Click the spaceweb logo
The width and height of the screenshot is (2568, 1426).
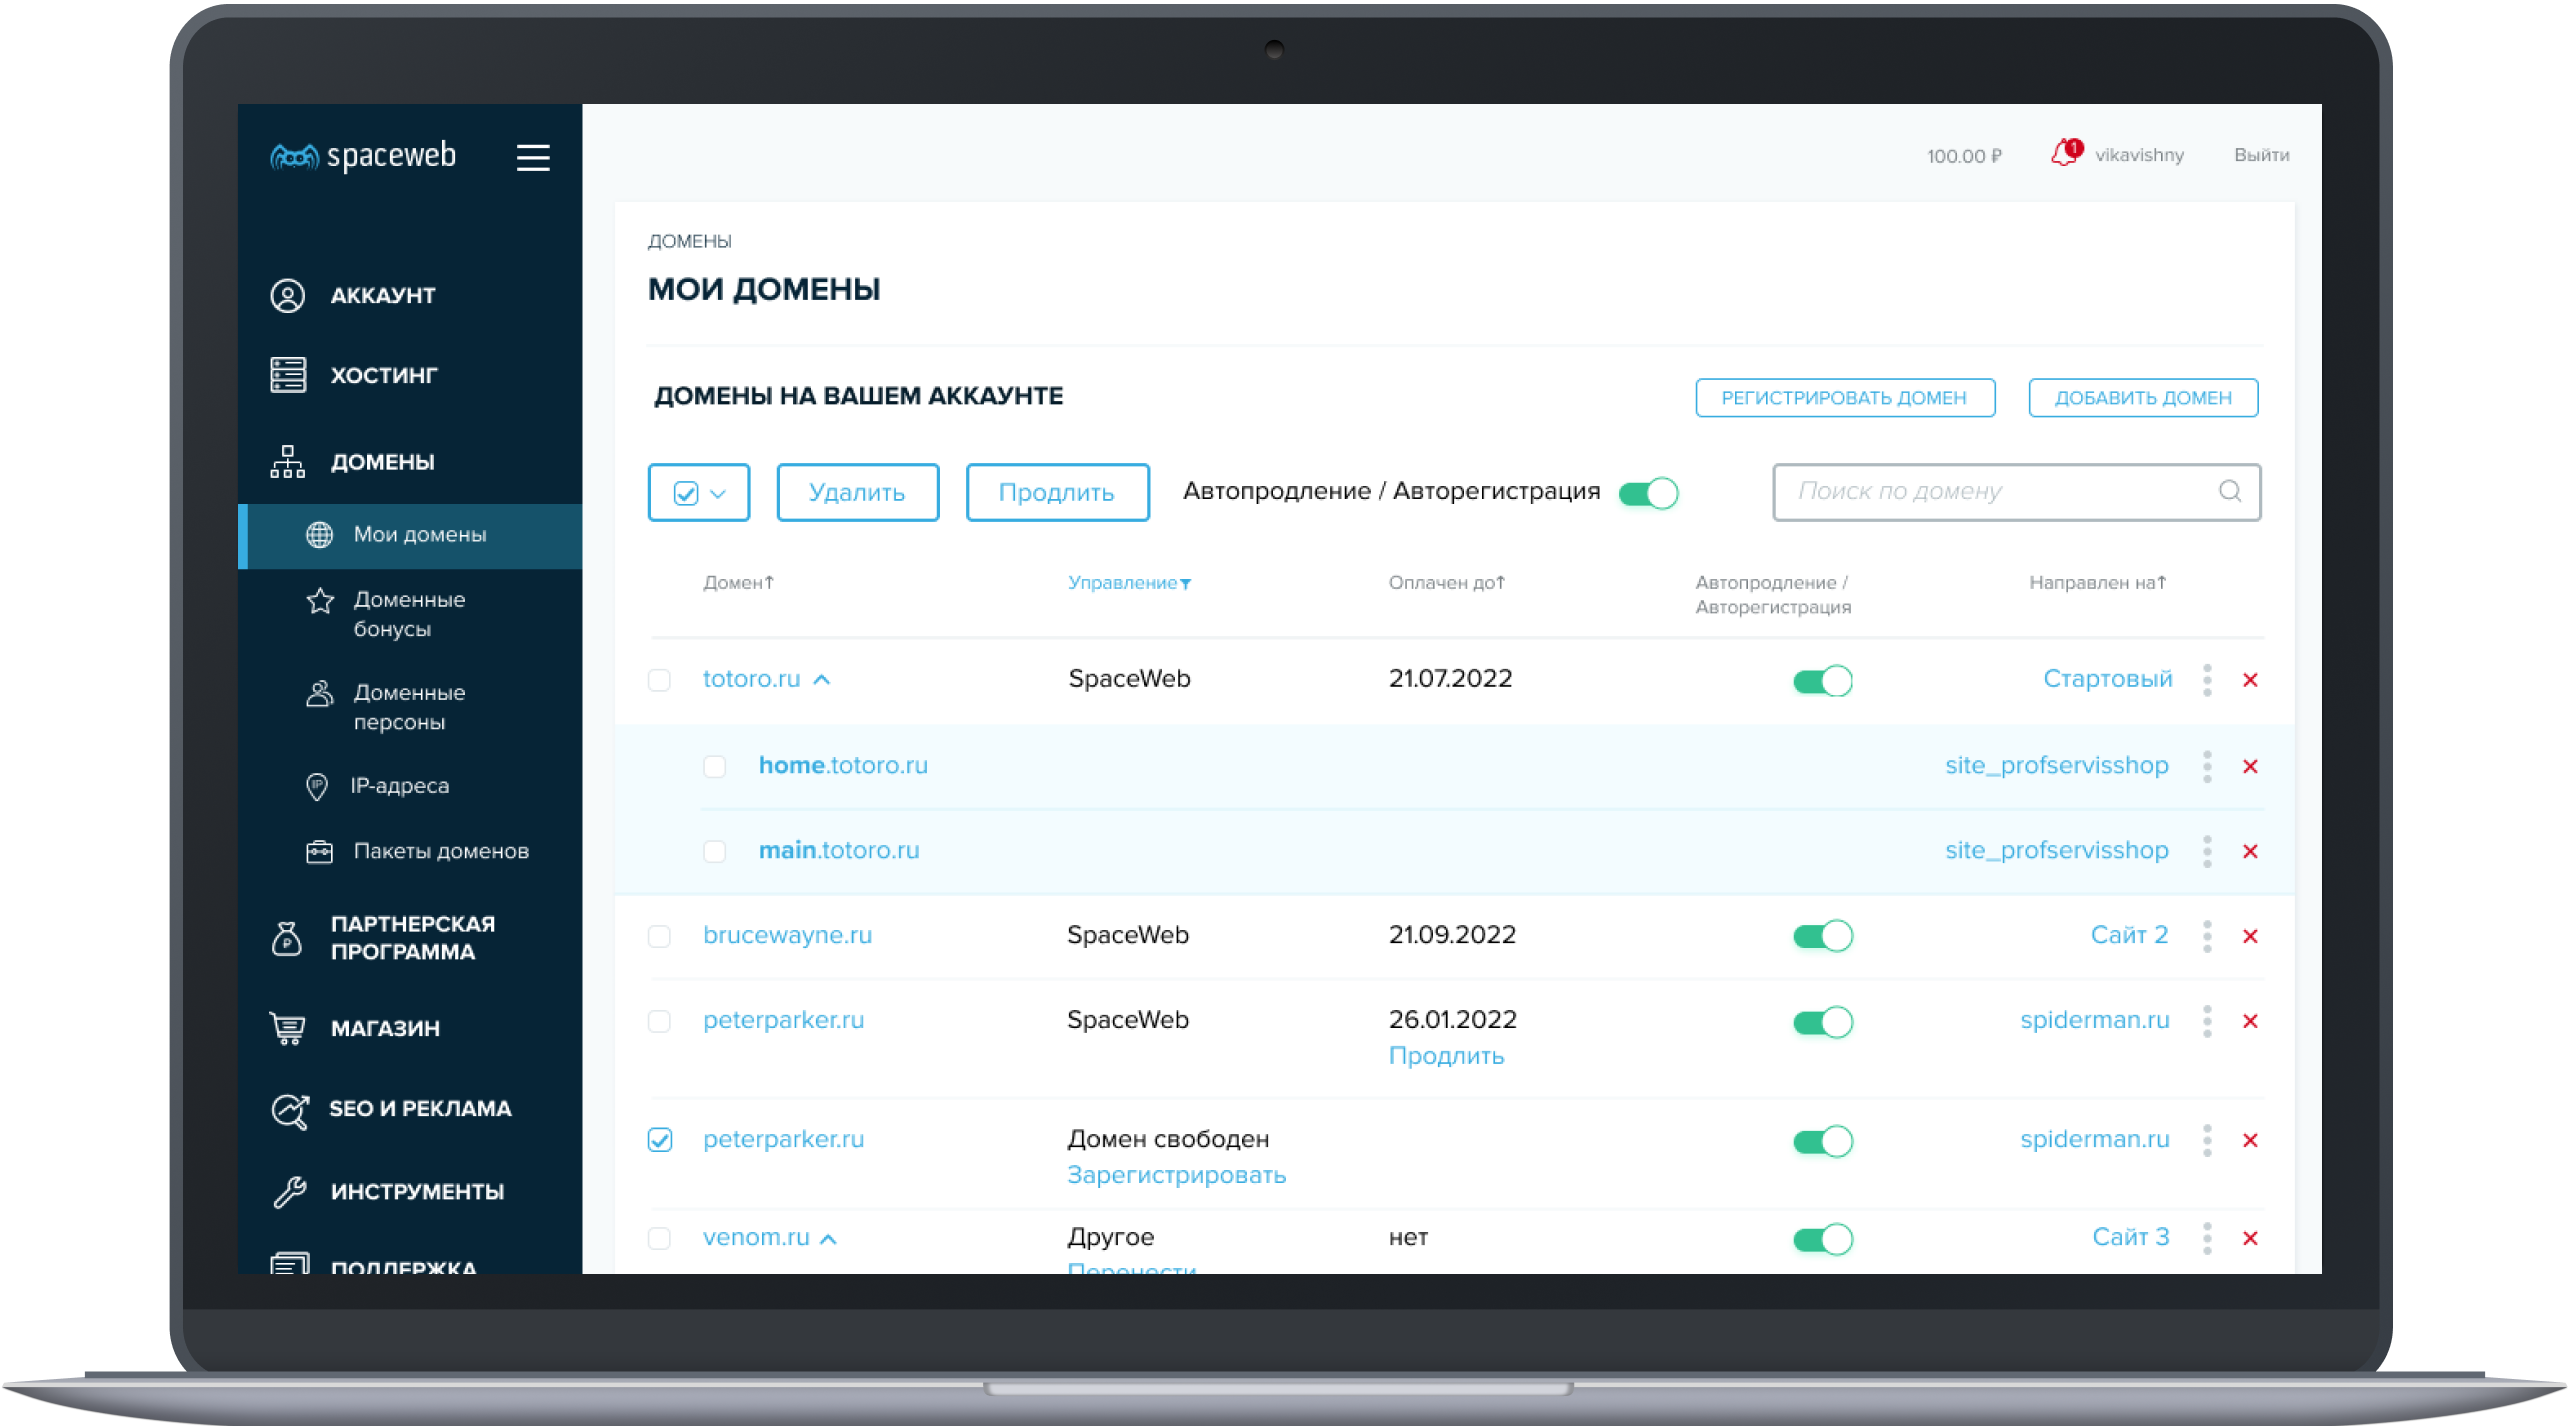364,156
